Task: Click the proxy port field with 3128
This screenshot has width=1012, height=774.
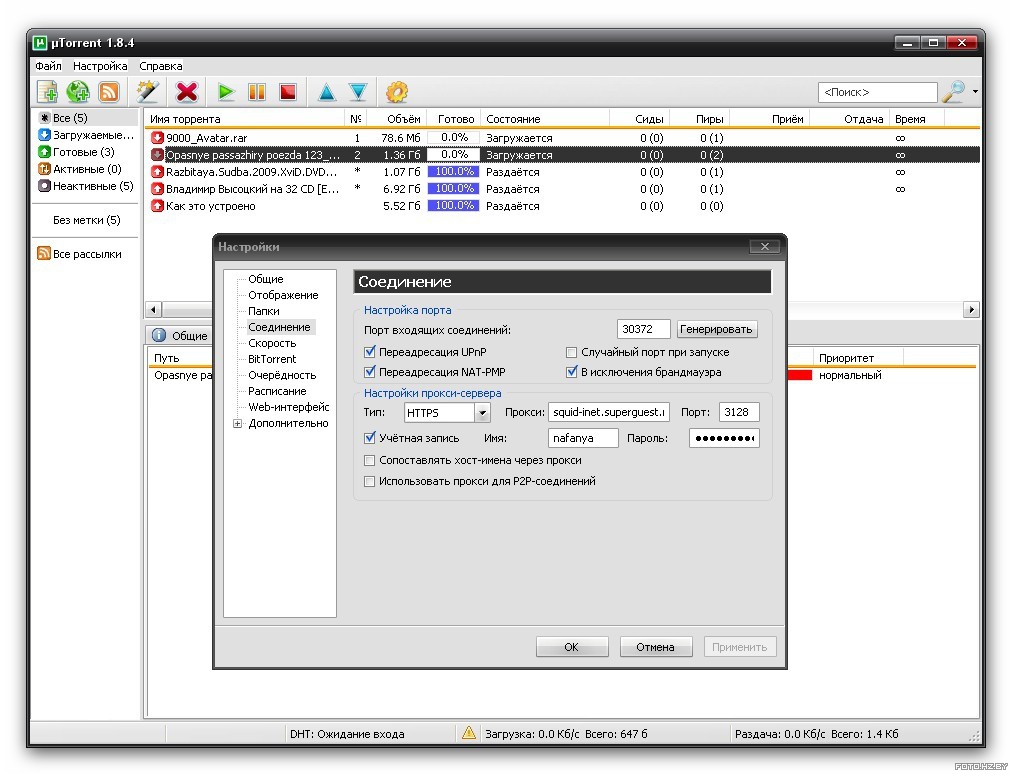Action: coord(739,412)
